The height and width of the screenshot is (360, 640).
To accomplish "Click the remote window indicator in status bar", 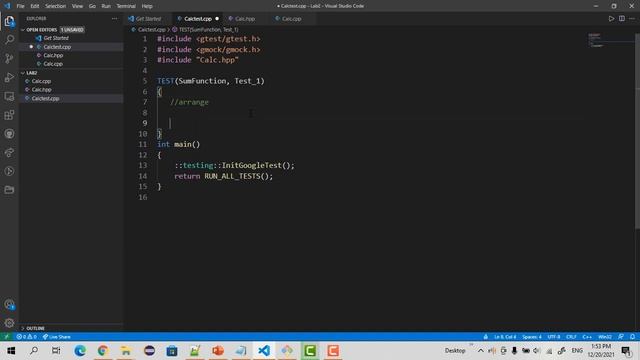I will (6, 337).
